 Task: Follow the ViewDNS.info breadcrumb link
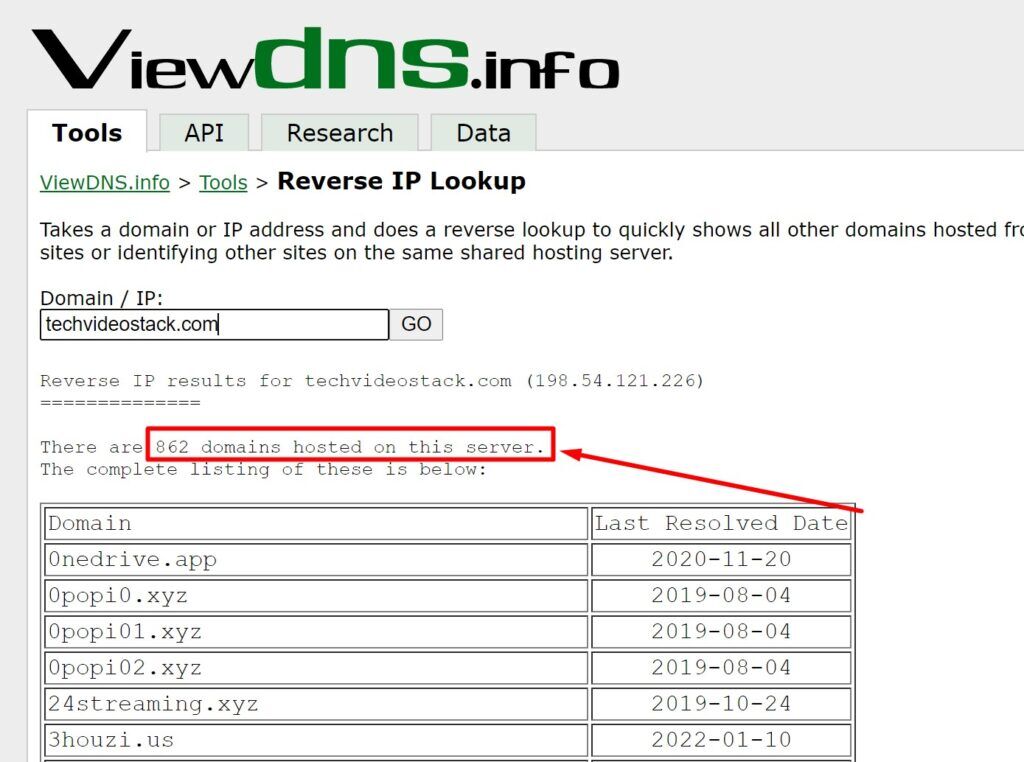pyautogui.click(x=104, y=182)
